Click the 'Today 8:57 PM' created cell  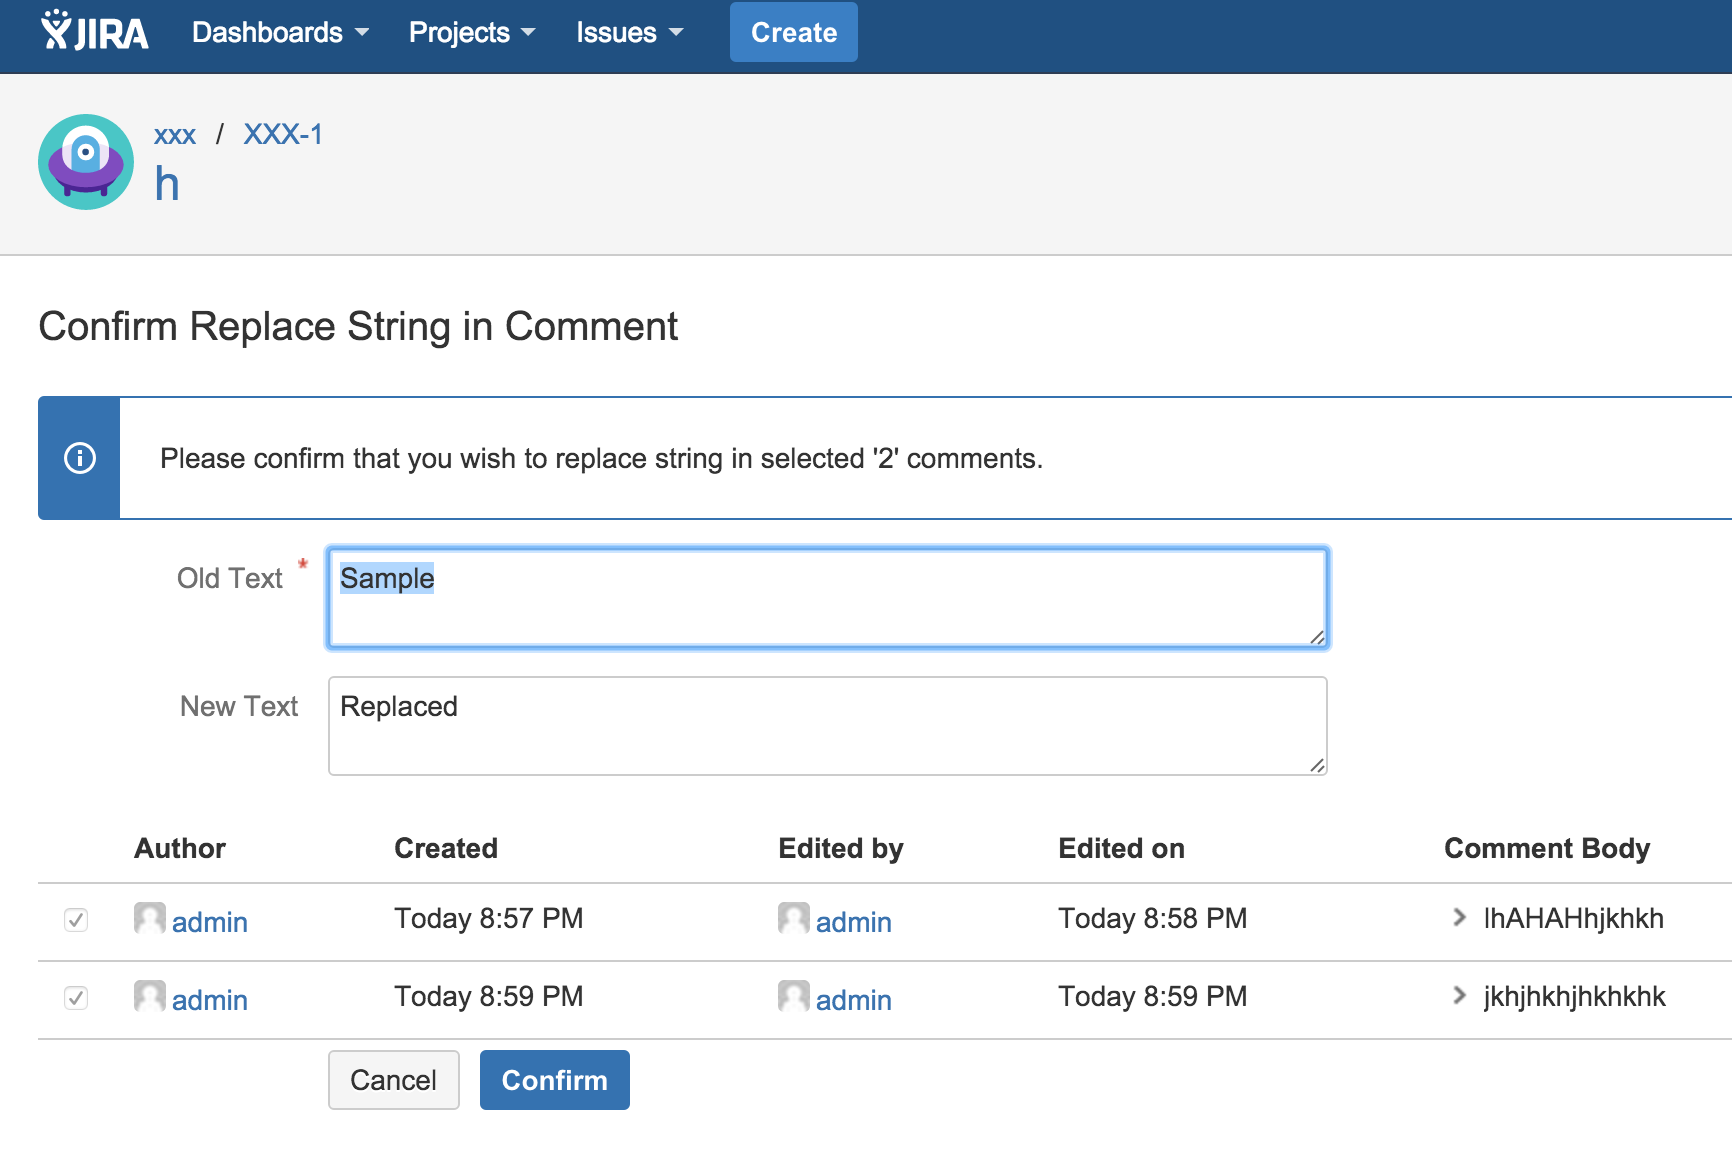489,918
